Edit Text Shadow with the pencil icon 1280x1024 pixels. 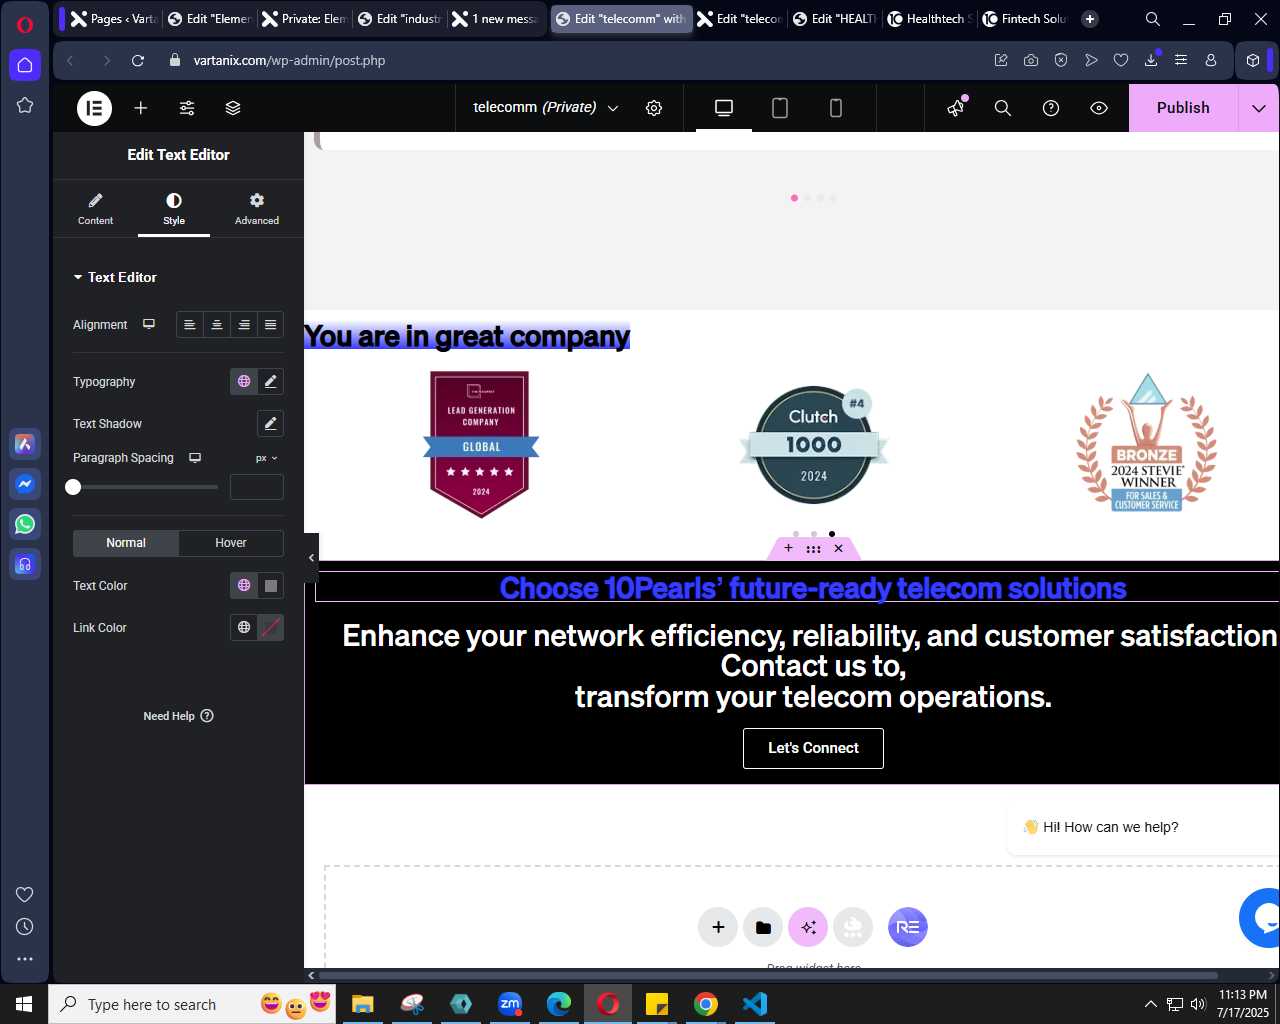(270, 424)
